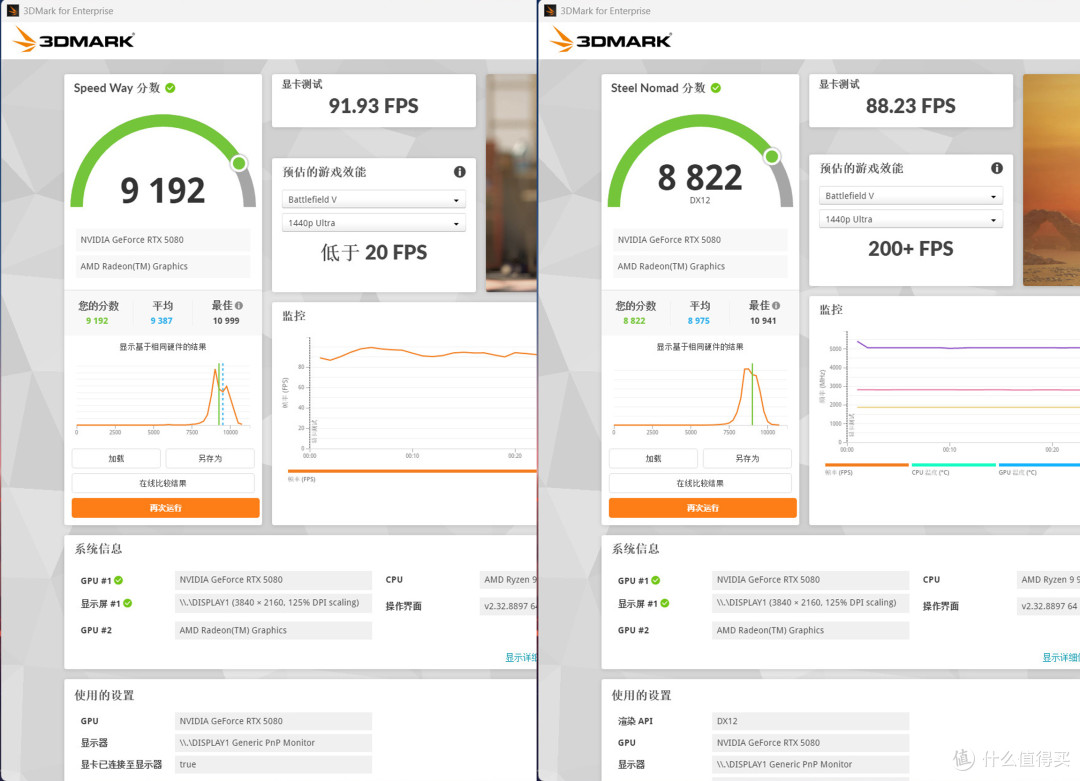Image resolution: width=1080 pixels, height=781 pixels.
Task: Click the 3DMark logo in right window
Action: [x=611, y=40]
